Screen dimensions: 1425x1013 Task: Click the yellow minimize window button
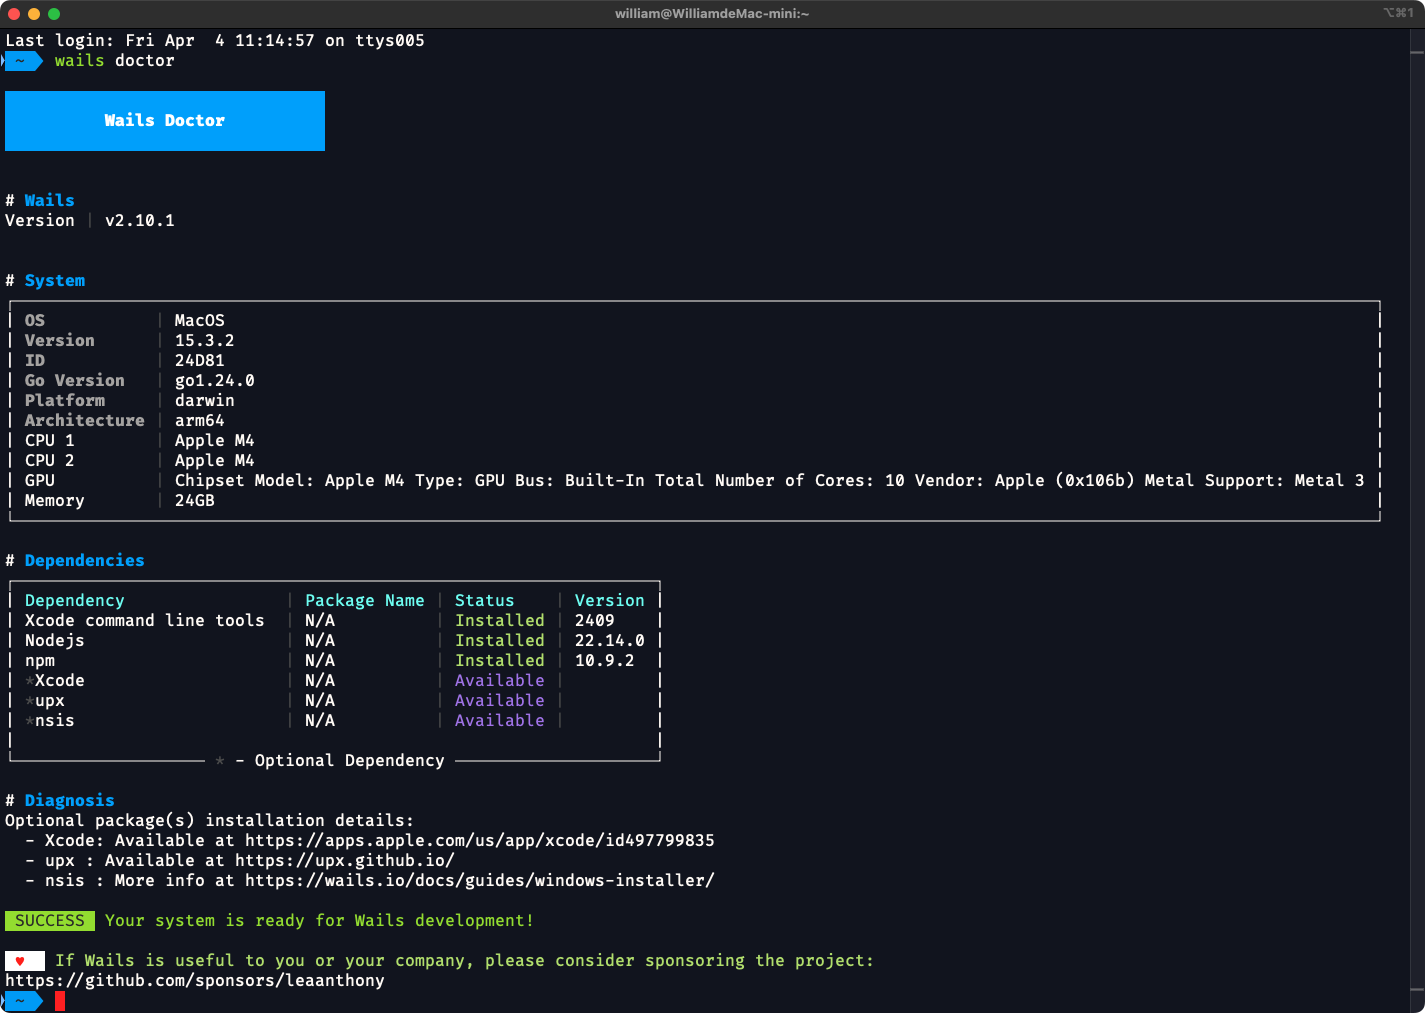(34, 14)
